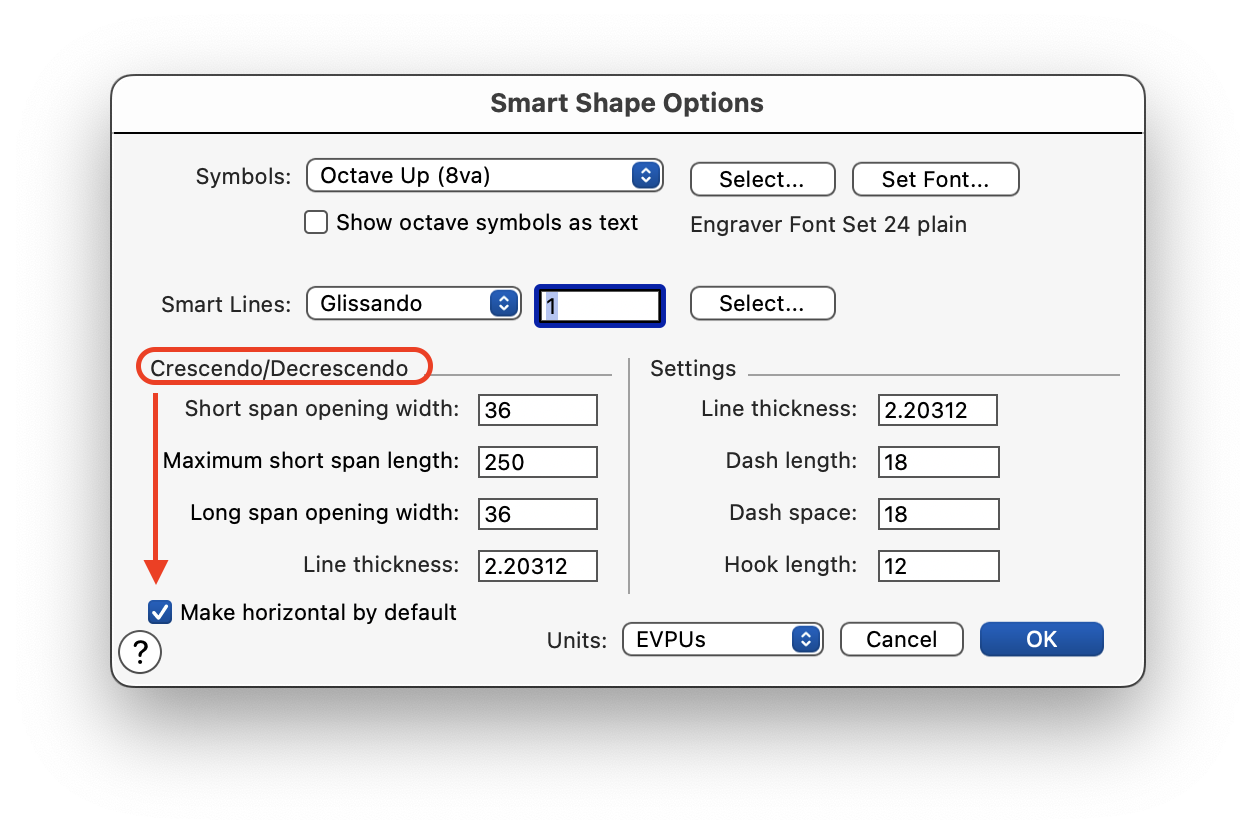Click the Set Font button
This screenshot has width=1256, height=834.
point(935,180)
